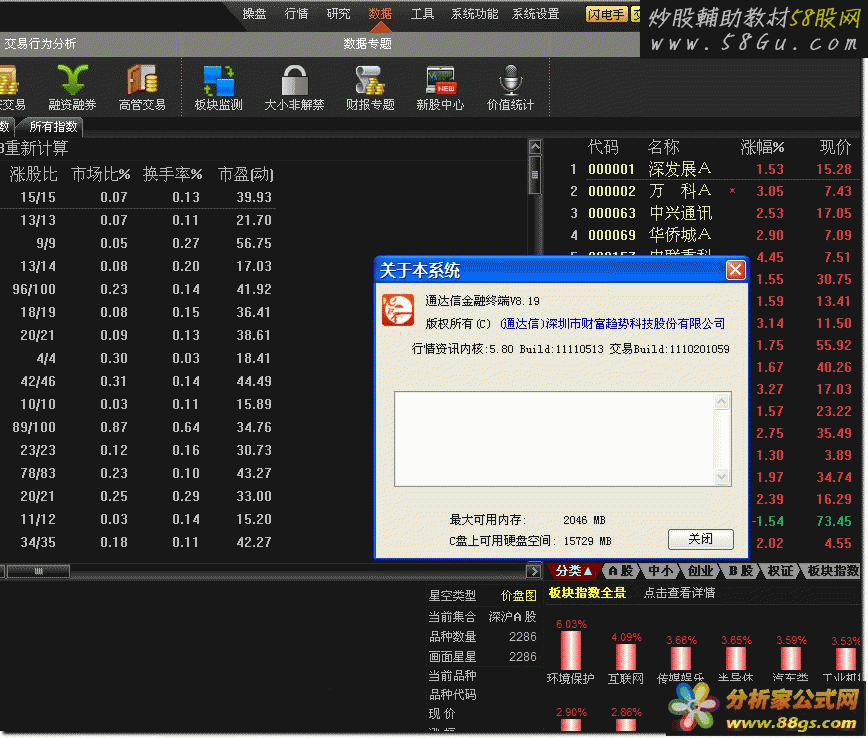The height and width of the screenshot is (738, 868).
Task: Open the 价值统计 microphone icon
Action: click(x=510, y=87)
